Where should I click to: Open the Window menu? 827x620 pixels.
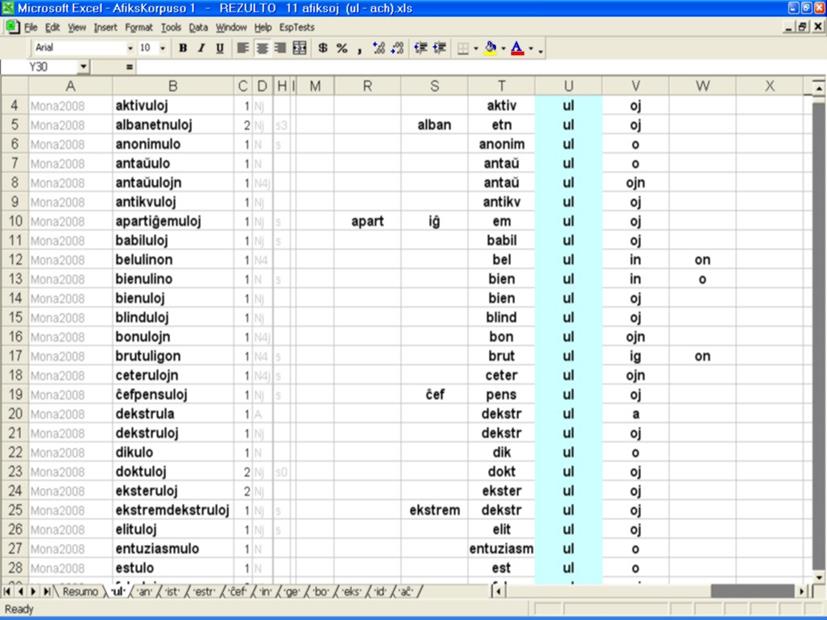tap(231, 27)
